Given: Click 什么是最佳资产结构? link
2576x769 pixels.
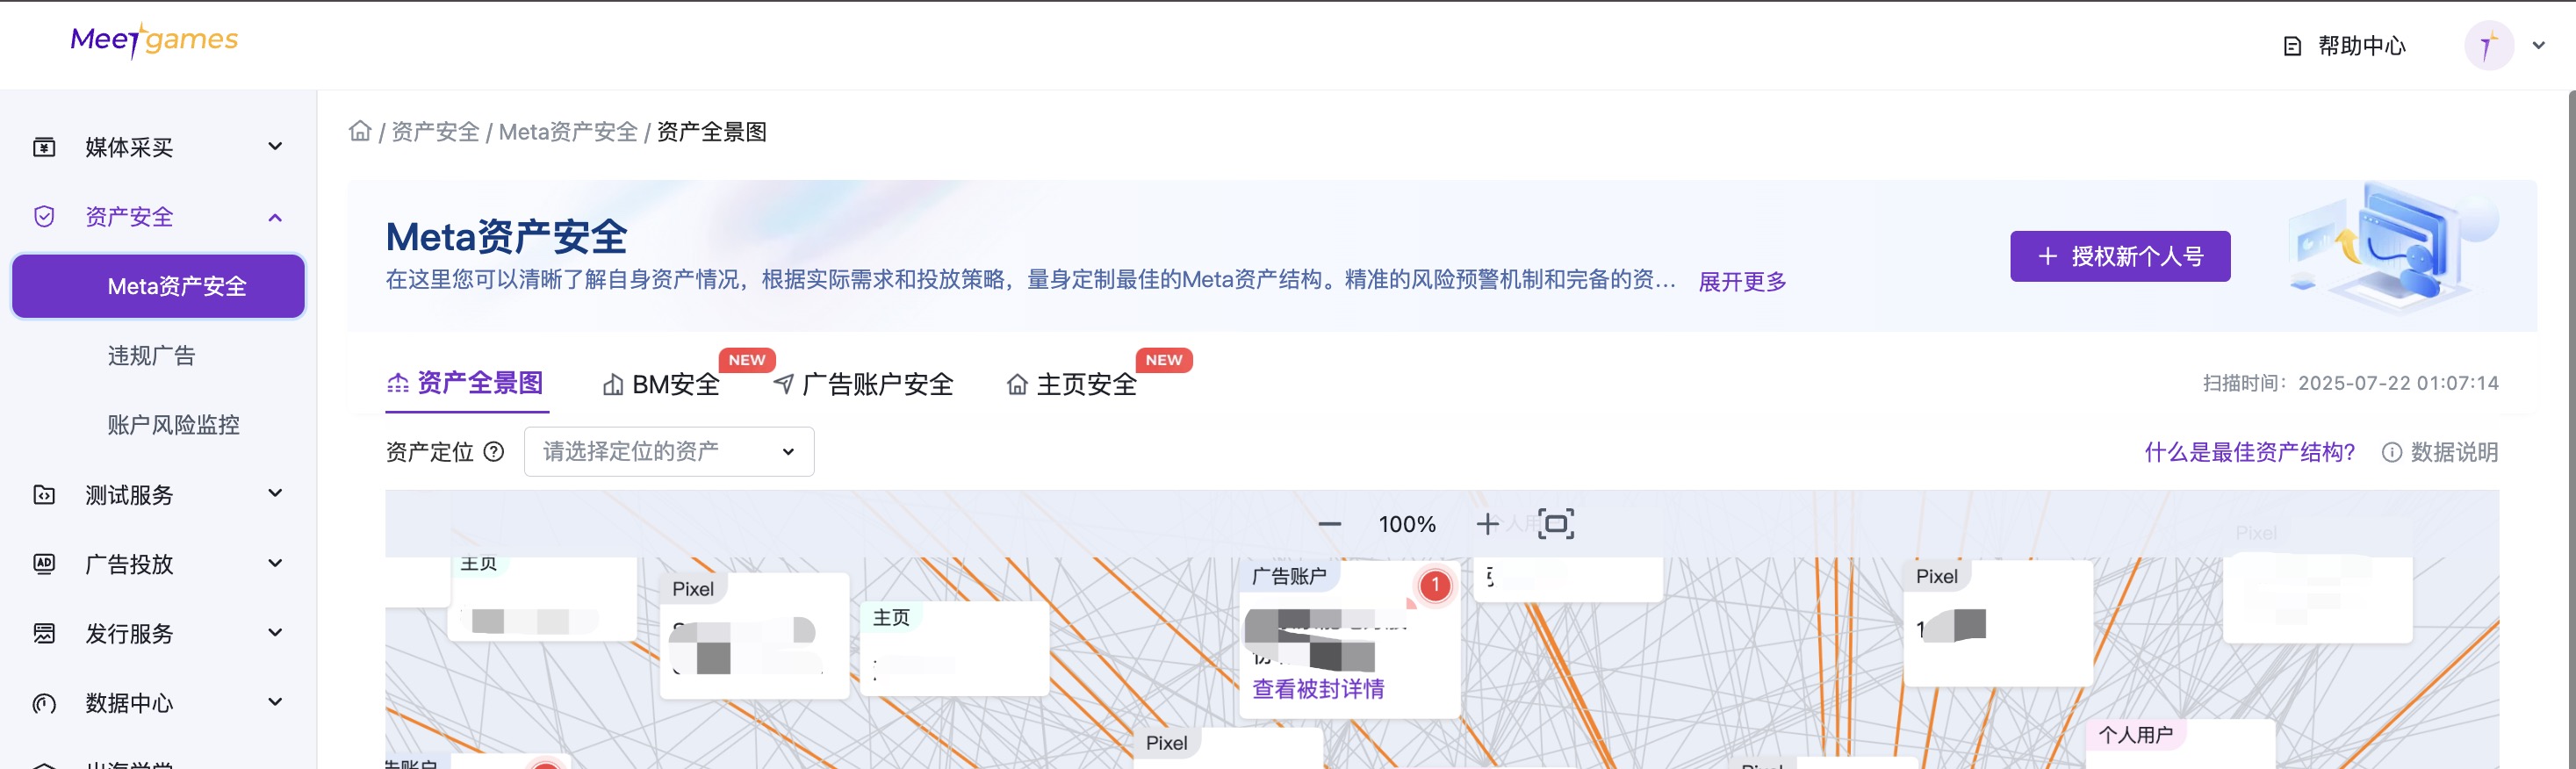Looking at the screenshot, I should tap(2250, 452).
